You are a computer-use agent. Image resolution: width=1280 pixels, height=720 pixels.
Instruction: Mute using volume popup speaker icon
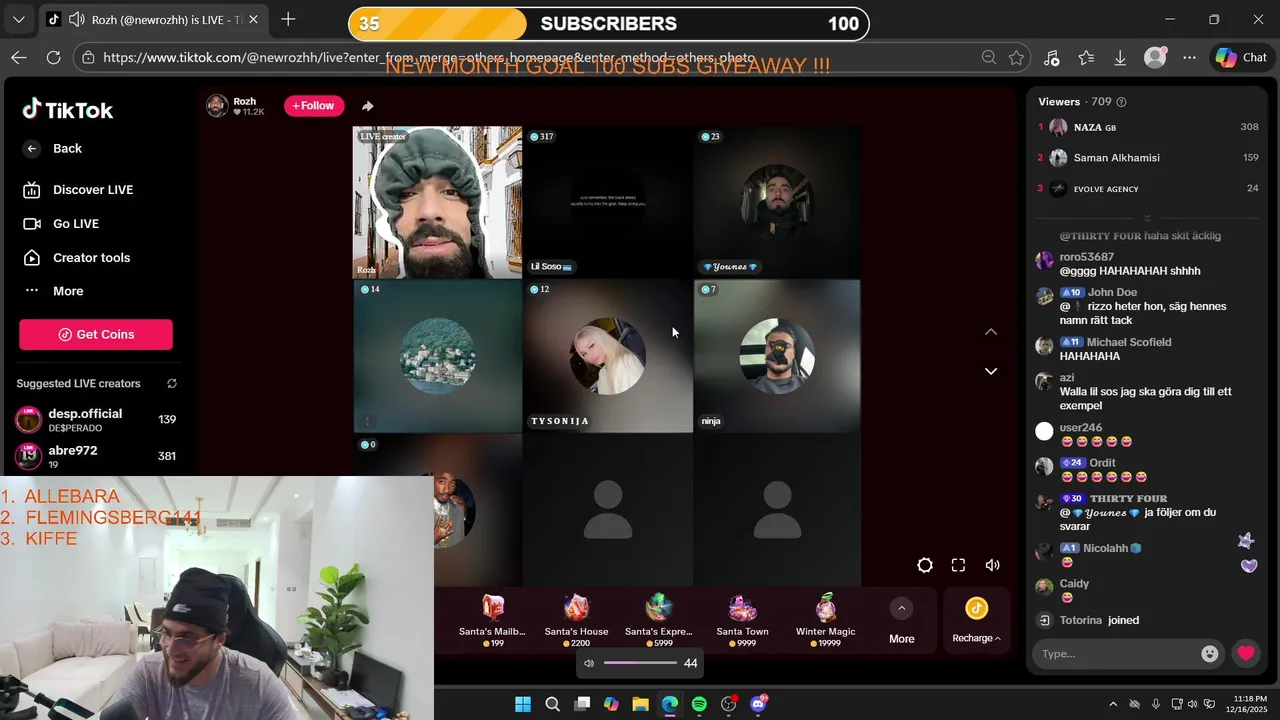click(x=589, y=663)
